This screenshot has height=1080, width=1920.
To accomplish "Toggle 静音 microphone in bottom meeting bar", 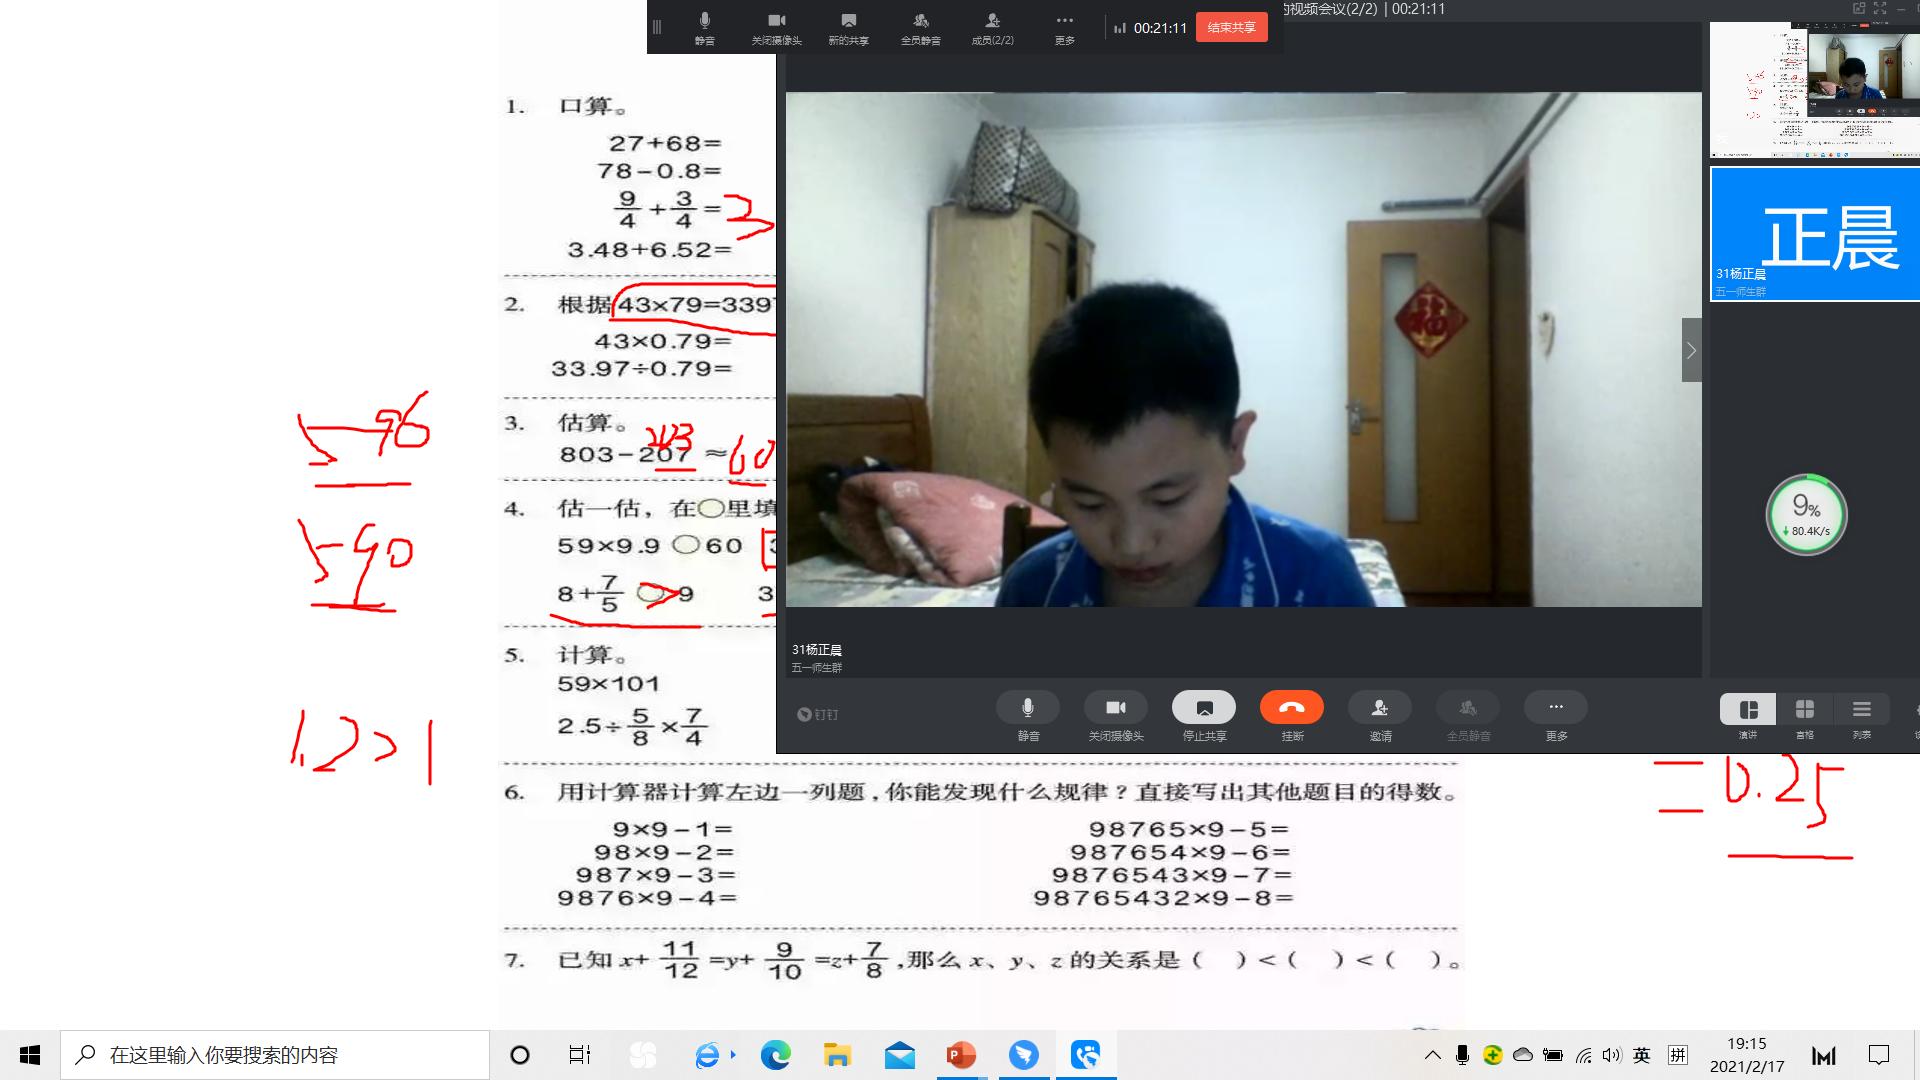I will [x=1027, y=708].
